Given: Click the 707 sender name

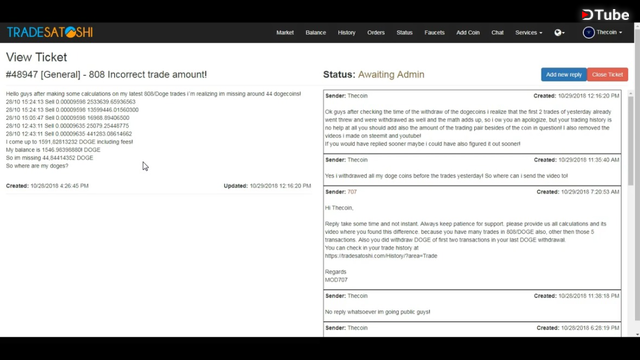Looking at the screenshot, I should [x=352, y=192].
